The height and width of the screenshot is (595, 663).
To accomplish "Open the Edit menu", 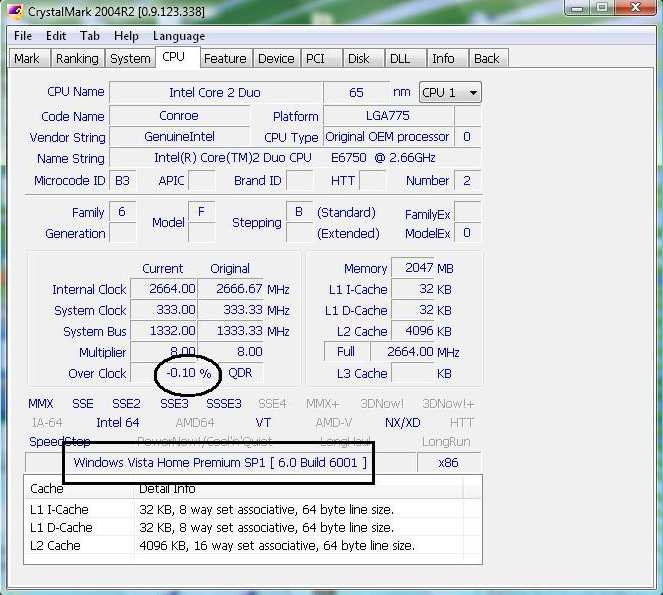I will (56, 36).
